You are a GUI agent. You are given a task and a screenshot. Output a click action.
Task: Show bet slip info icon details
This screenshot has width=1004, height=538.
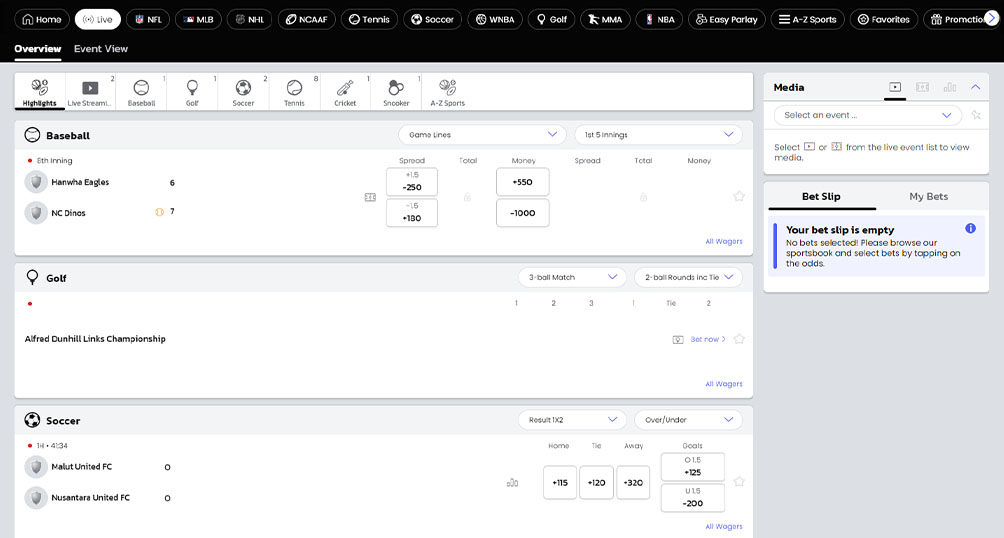click(971, 228)
